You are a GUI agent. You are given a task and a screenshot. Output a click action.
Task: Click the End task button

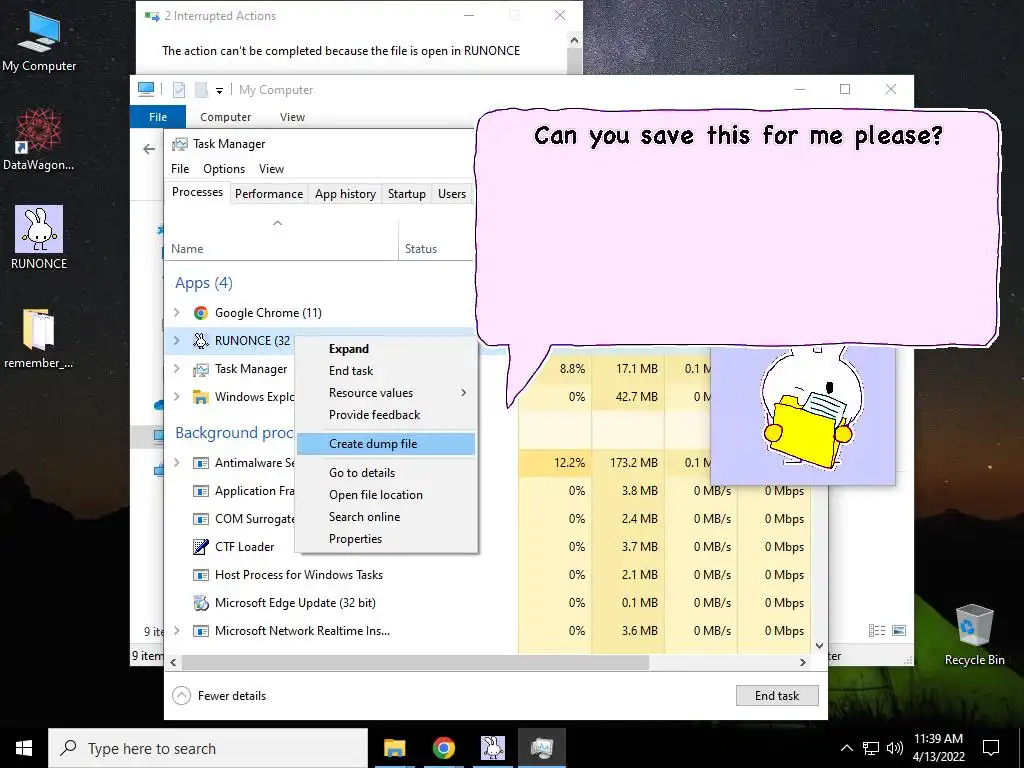pyautogui.click(x=777, y=696)
